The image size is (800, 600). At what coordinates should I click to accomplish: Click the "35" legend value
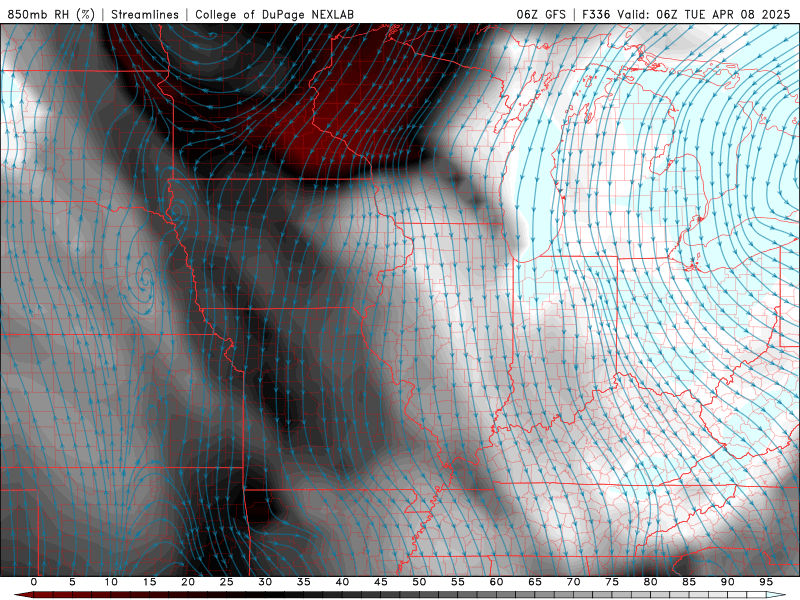click(x=304, y=582)
